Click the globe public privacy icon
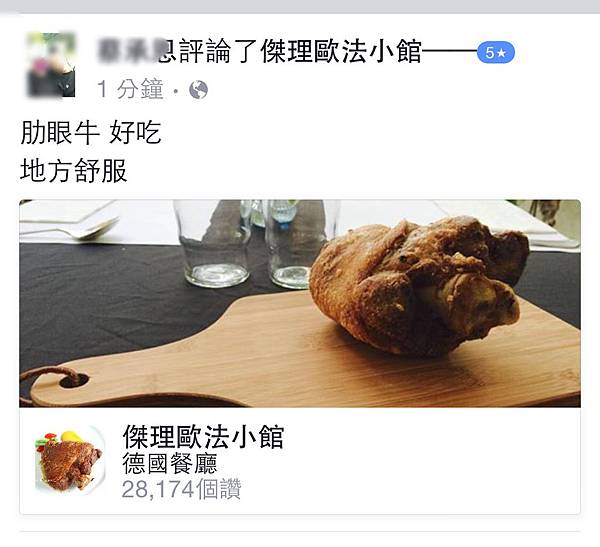Screen dimensions: 600x547 199,90
